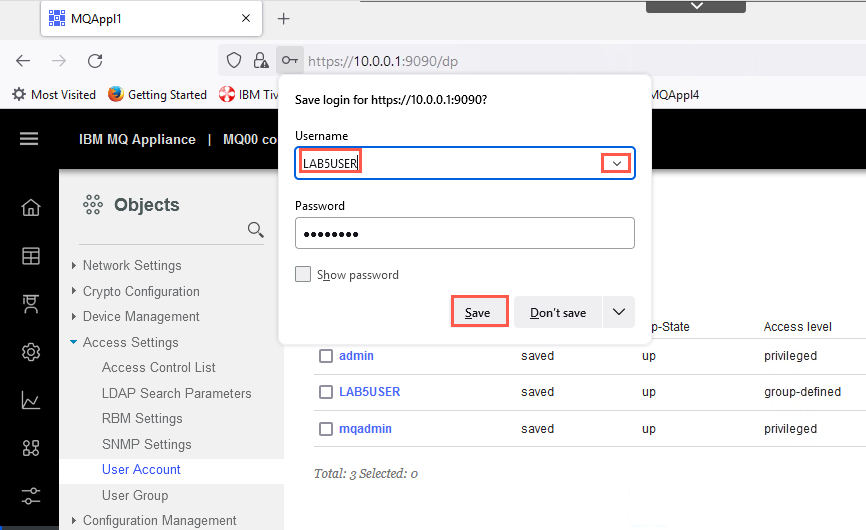Screen dimensions: 866x530
Task: Click the shield tracking protection icon
Action: pyautogui.click(x=234, y=60)
